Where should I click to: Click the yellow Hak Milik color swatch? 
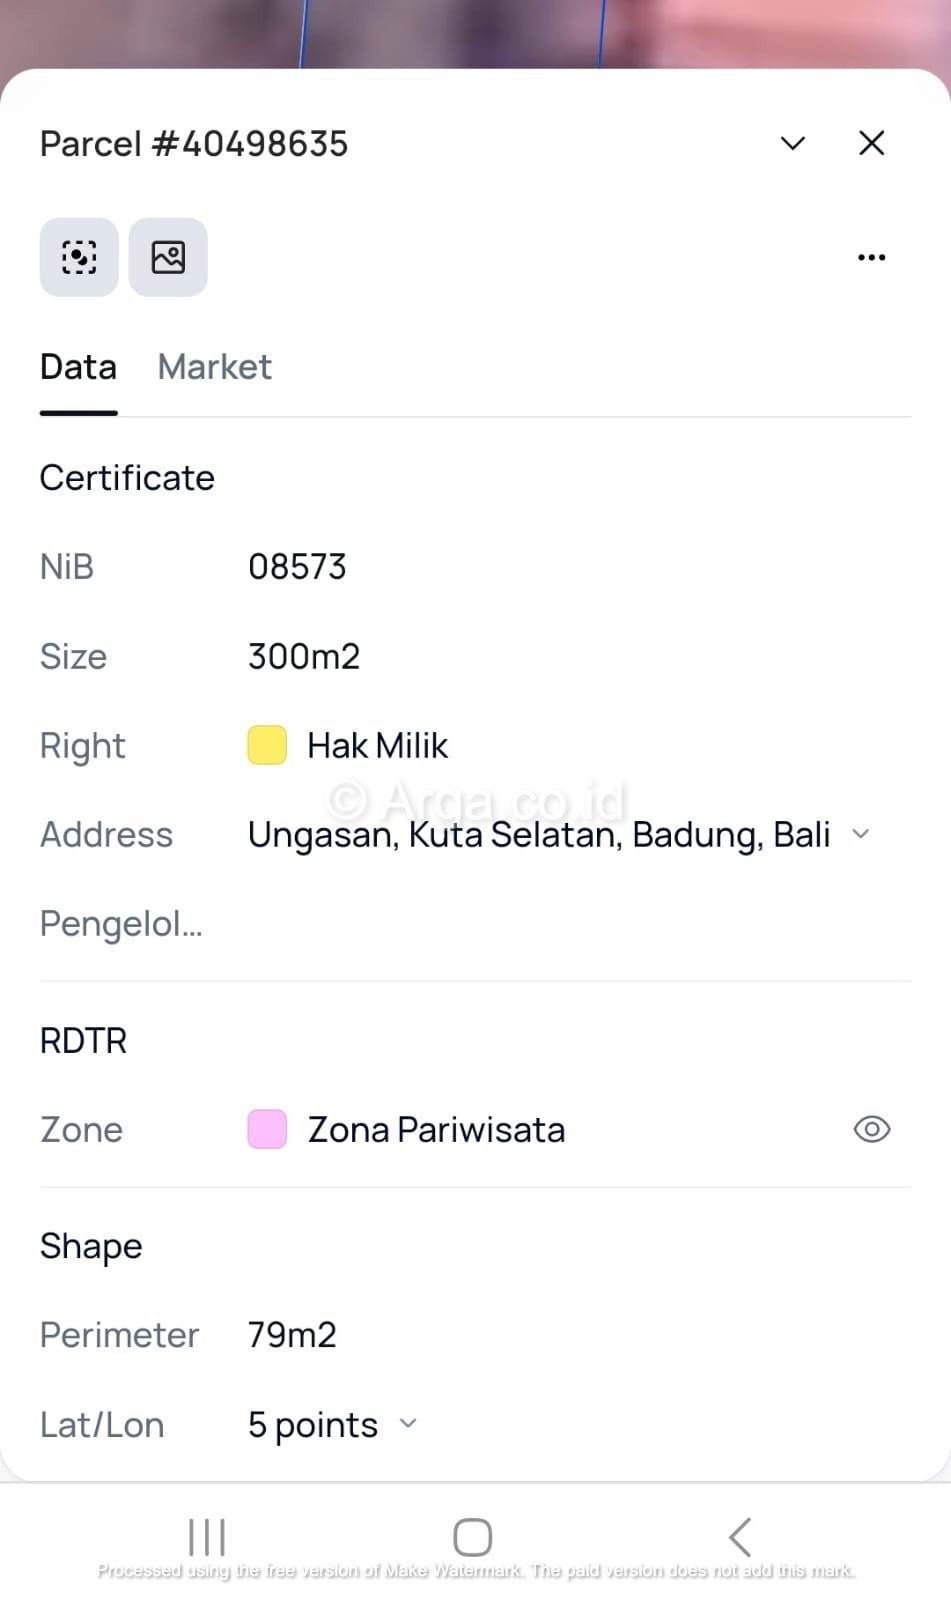coord(267,745)
